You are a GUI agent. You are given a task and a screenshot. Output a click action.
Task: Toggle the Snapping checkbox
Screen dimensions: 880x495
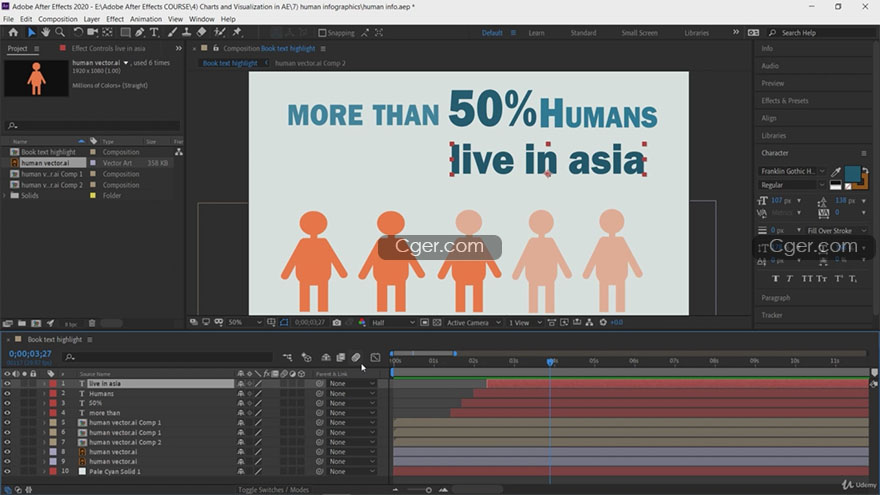pyautogui.click(x=322, y=33)
